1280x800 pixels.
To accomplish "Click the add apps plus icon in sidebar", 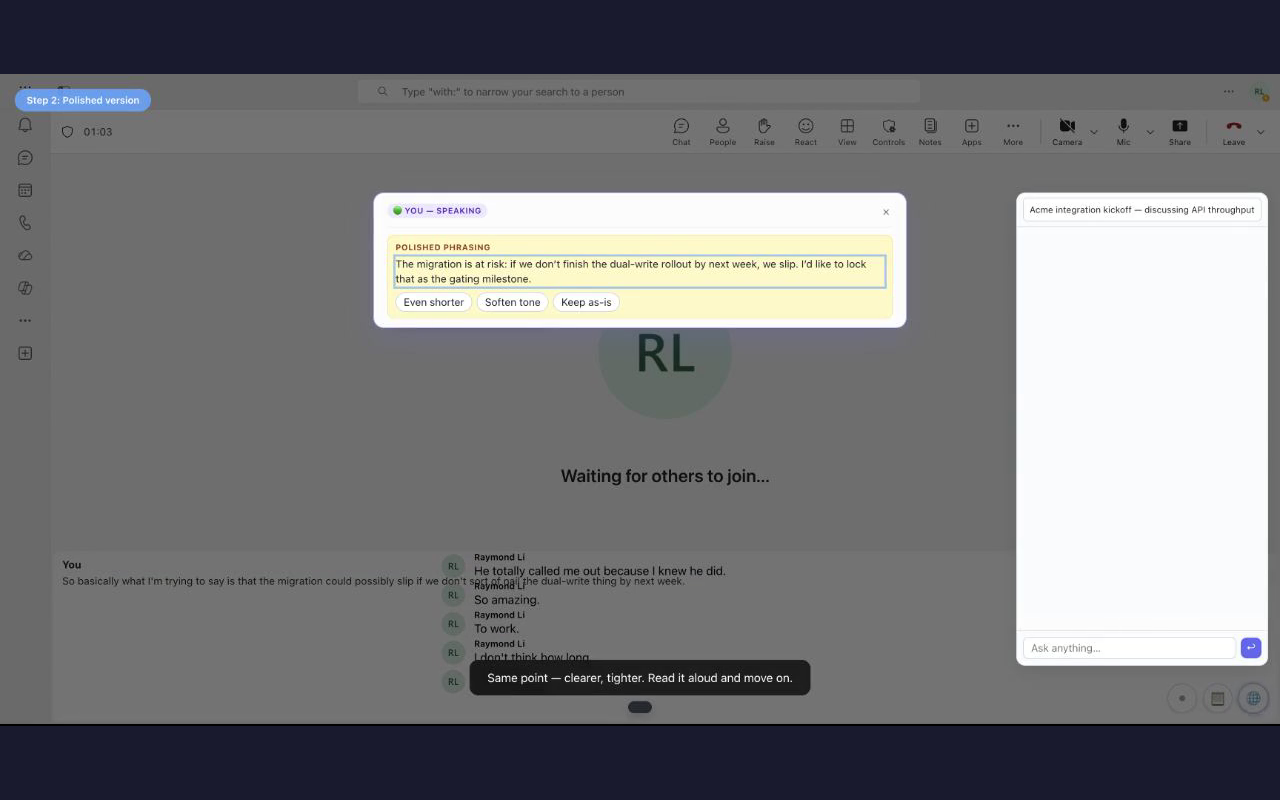I will point(25,353).
